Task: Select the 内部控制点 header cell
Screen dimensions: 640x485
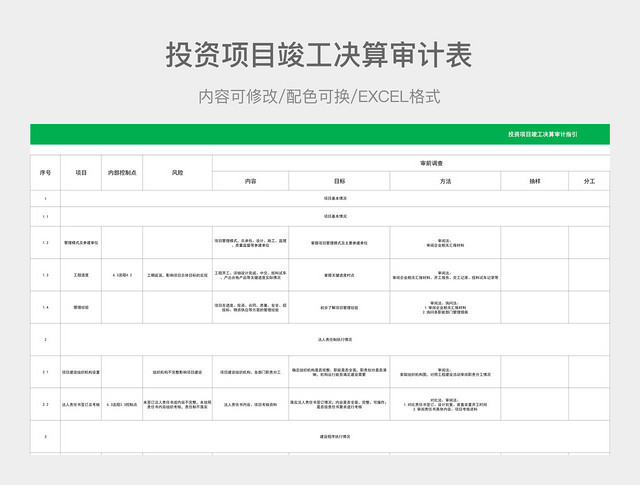Action: [122, 173]
